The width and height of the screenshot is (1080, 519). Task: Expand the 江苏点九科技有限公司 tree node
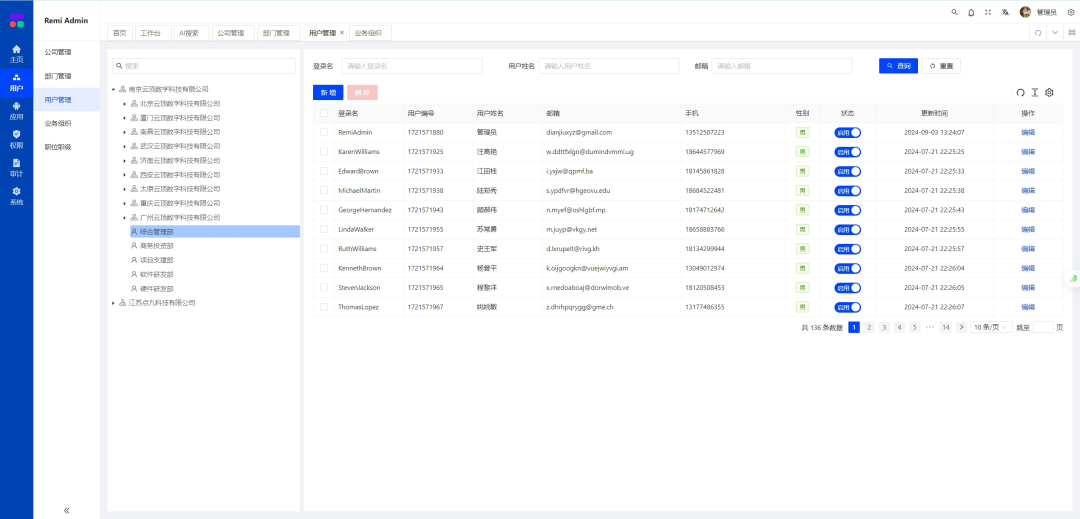click(113, 302)
